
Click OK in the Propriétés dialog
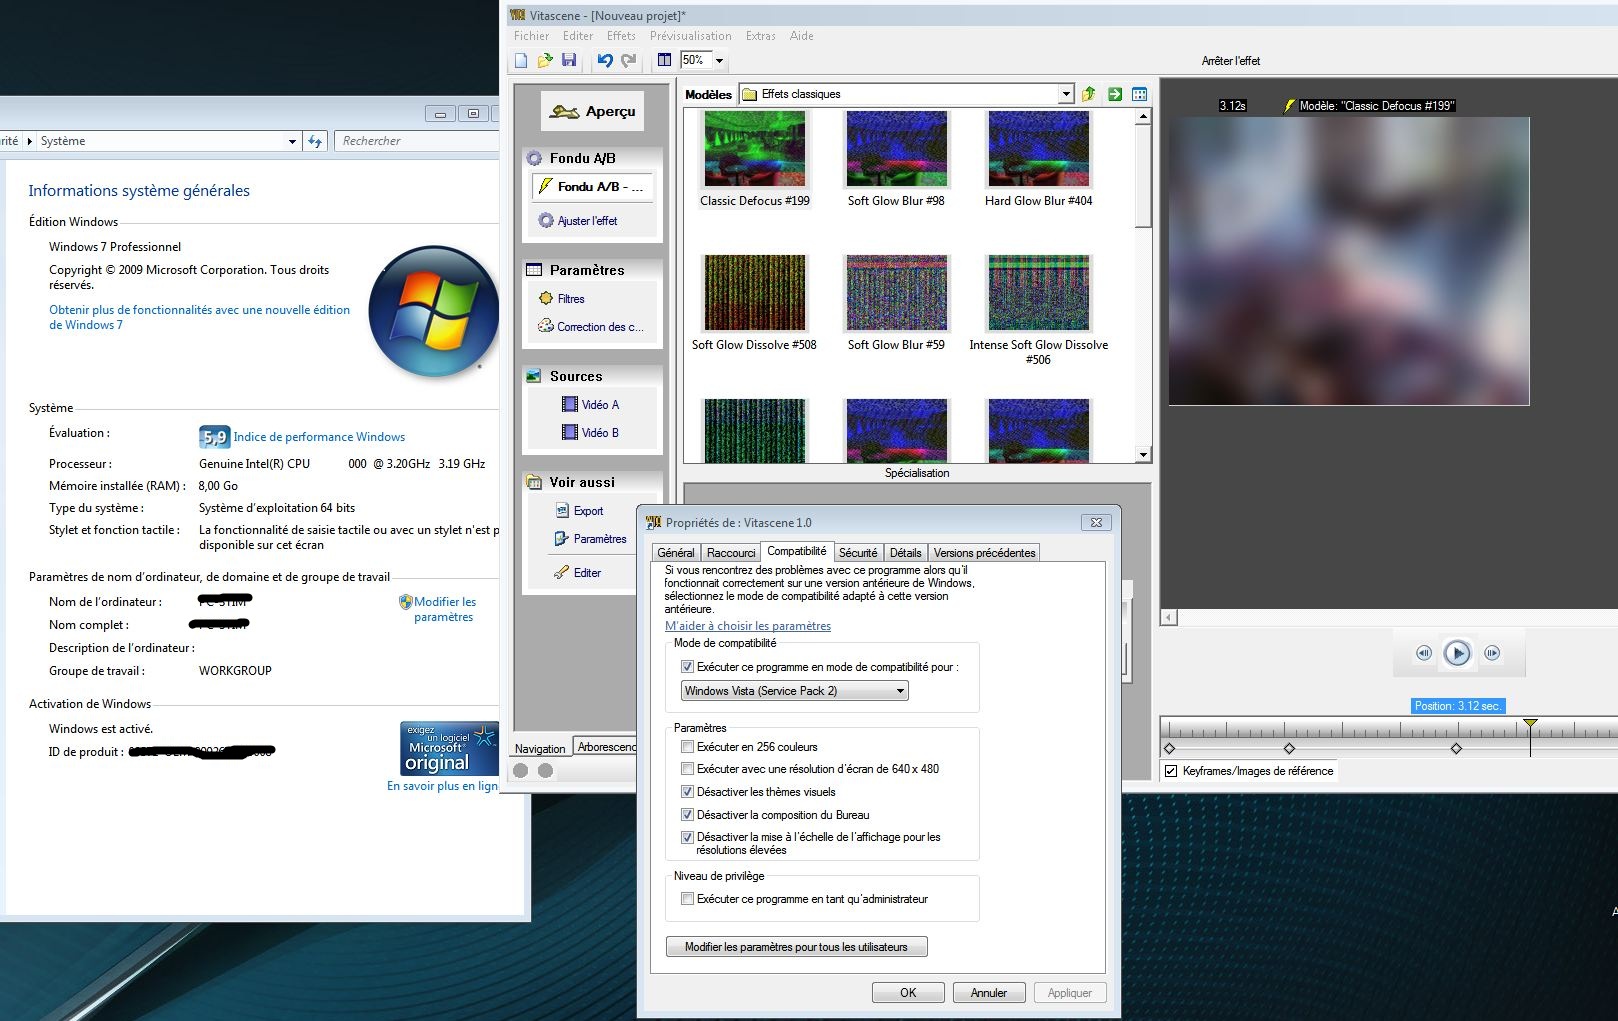(908, 993)
